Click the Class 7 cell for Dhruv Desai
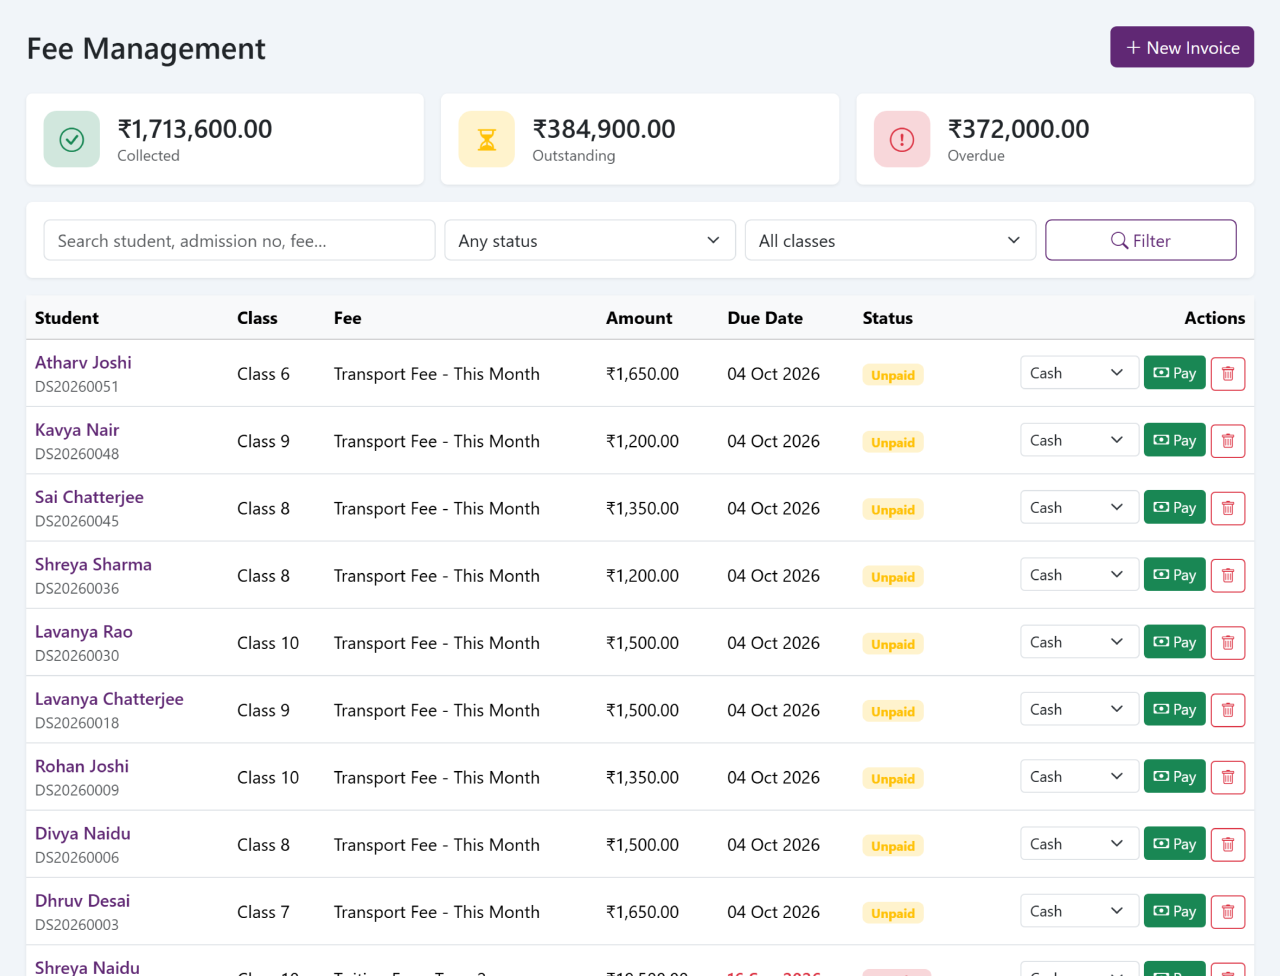Viewport: 1280px width, 976px height. click(263, 912)
